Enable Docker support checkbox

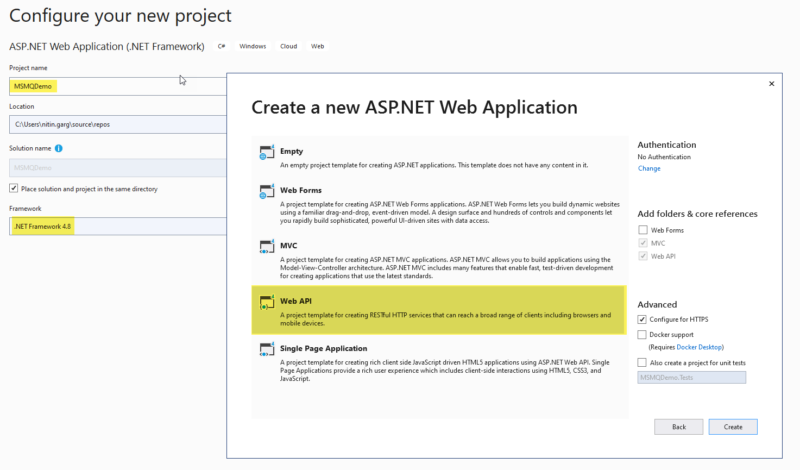[x=642, y=334]
